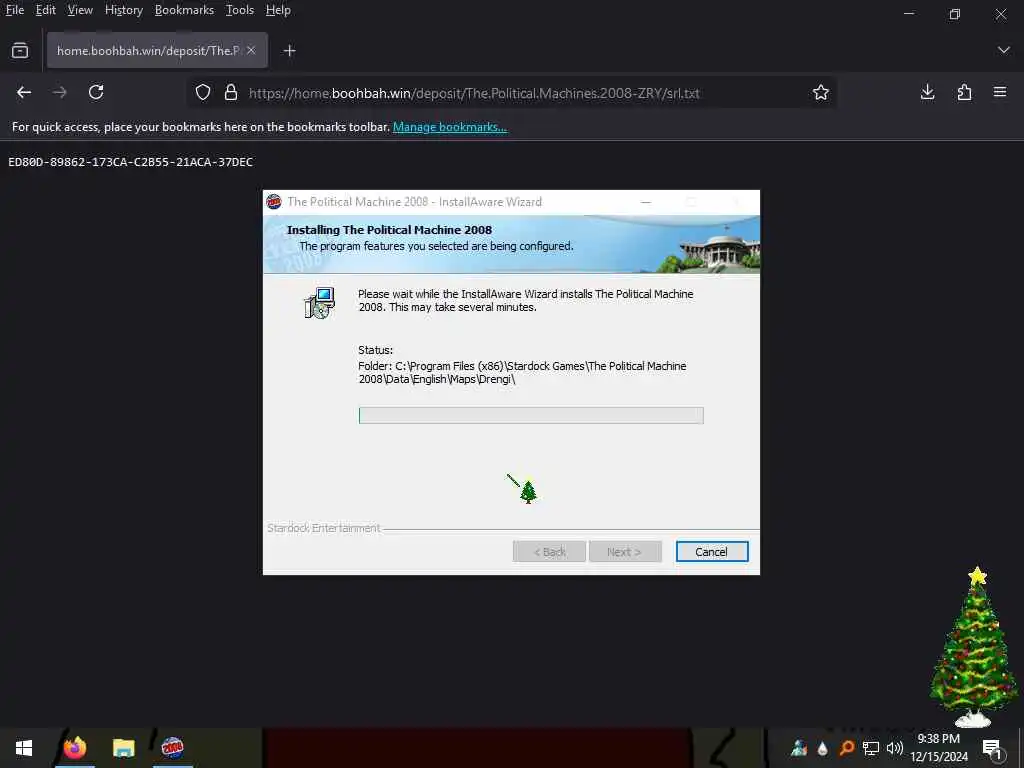This screenshot has width=1024, height=768.
Task: Click the Stardock Entertainment label
Action: pyautogui.click(x=323, y=528)
